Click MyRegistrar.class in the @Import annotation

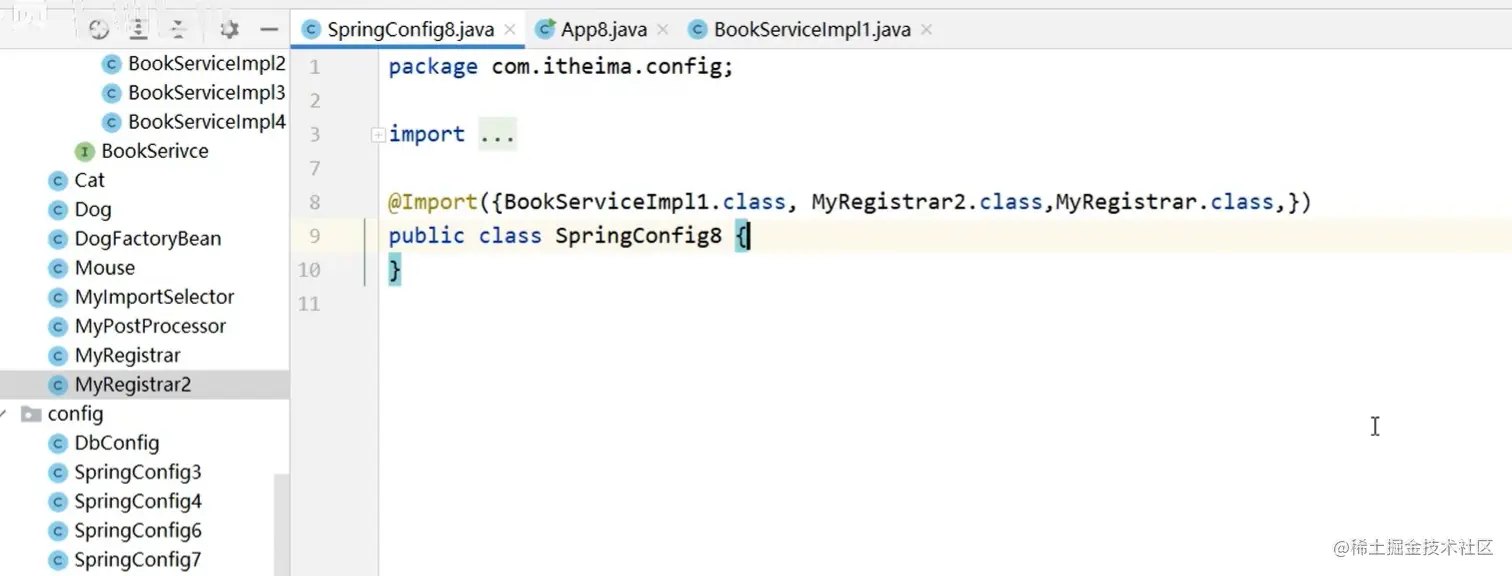point(1165,202)
